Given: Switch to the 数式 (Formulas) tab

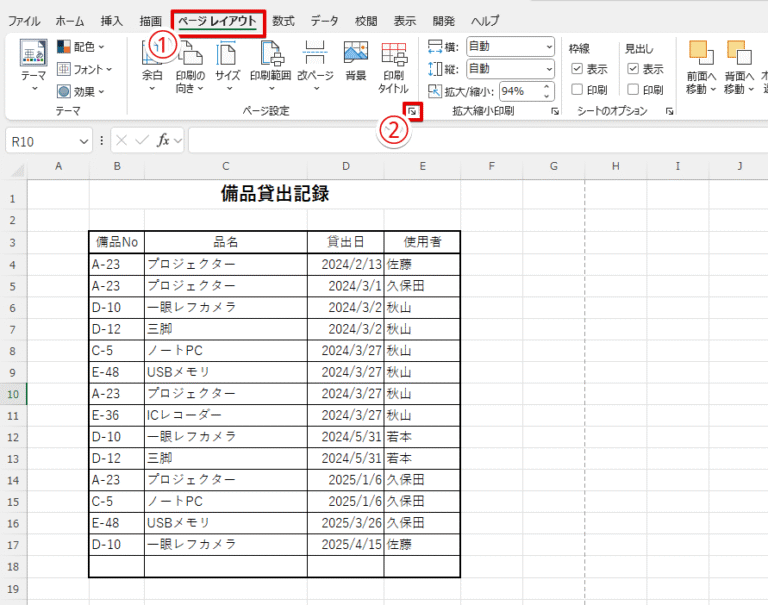Looking at the screenshot, I should pos(284,20).
